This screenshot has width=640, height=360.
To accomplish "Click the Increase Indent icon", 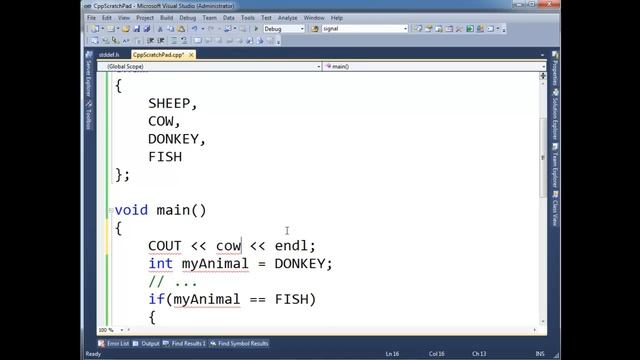I will [x=161, y=40].
